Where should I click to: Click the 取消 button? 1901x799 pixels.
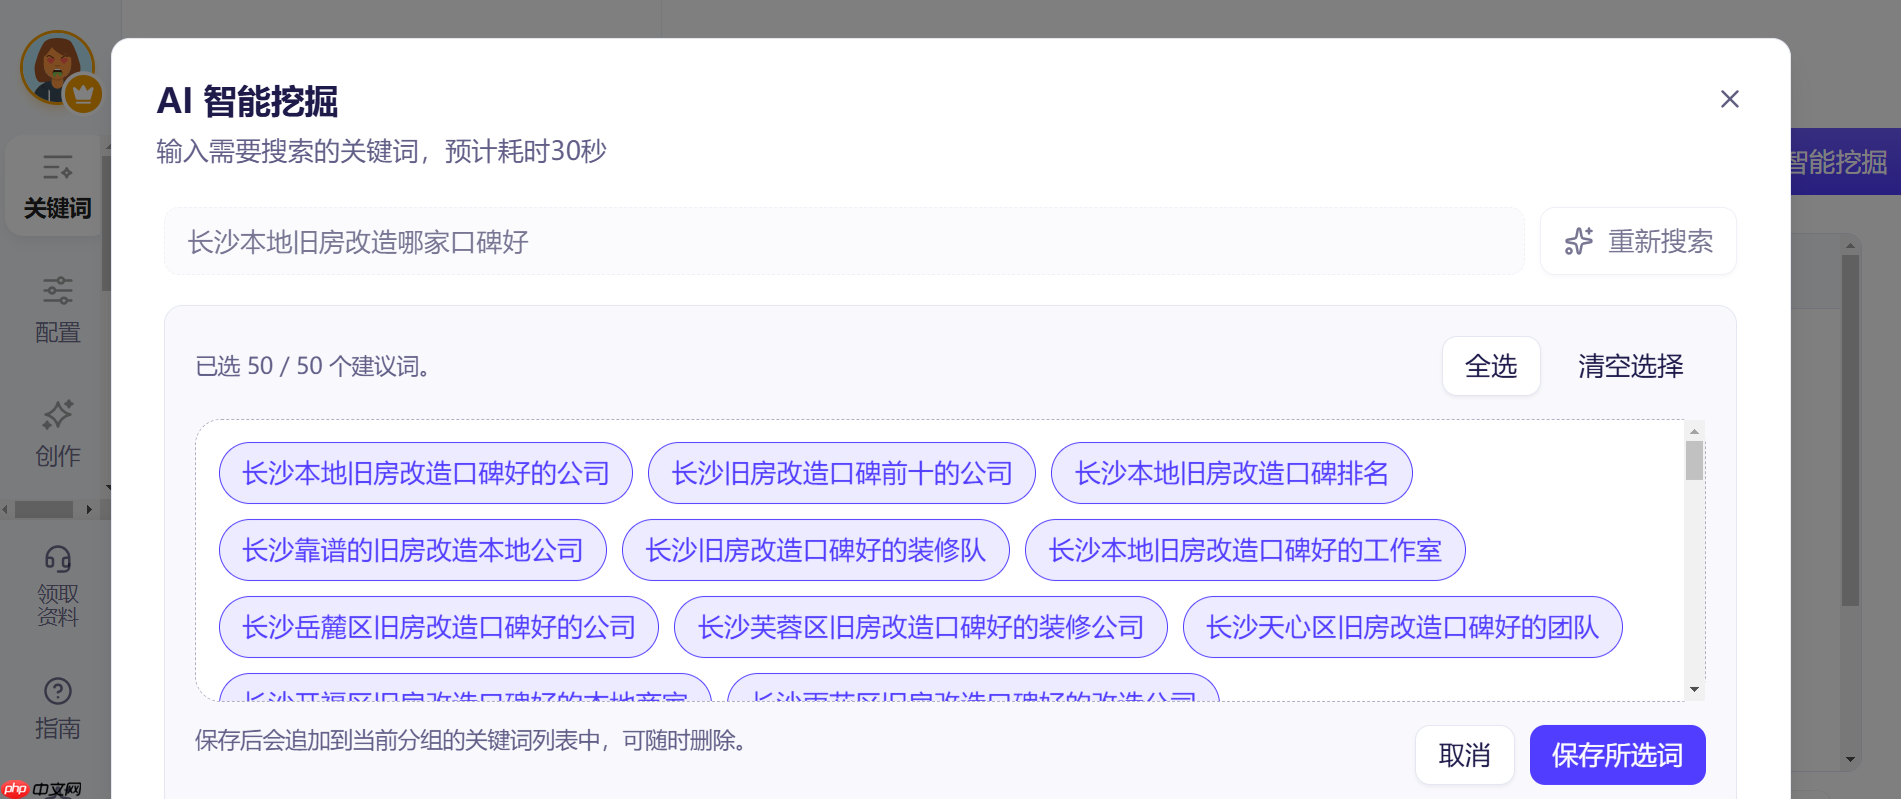click(x=1464, y=755)
